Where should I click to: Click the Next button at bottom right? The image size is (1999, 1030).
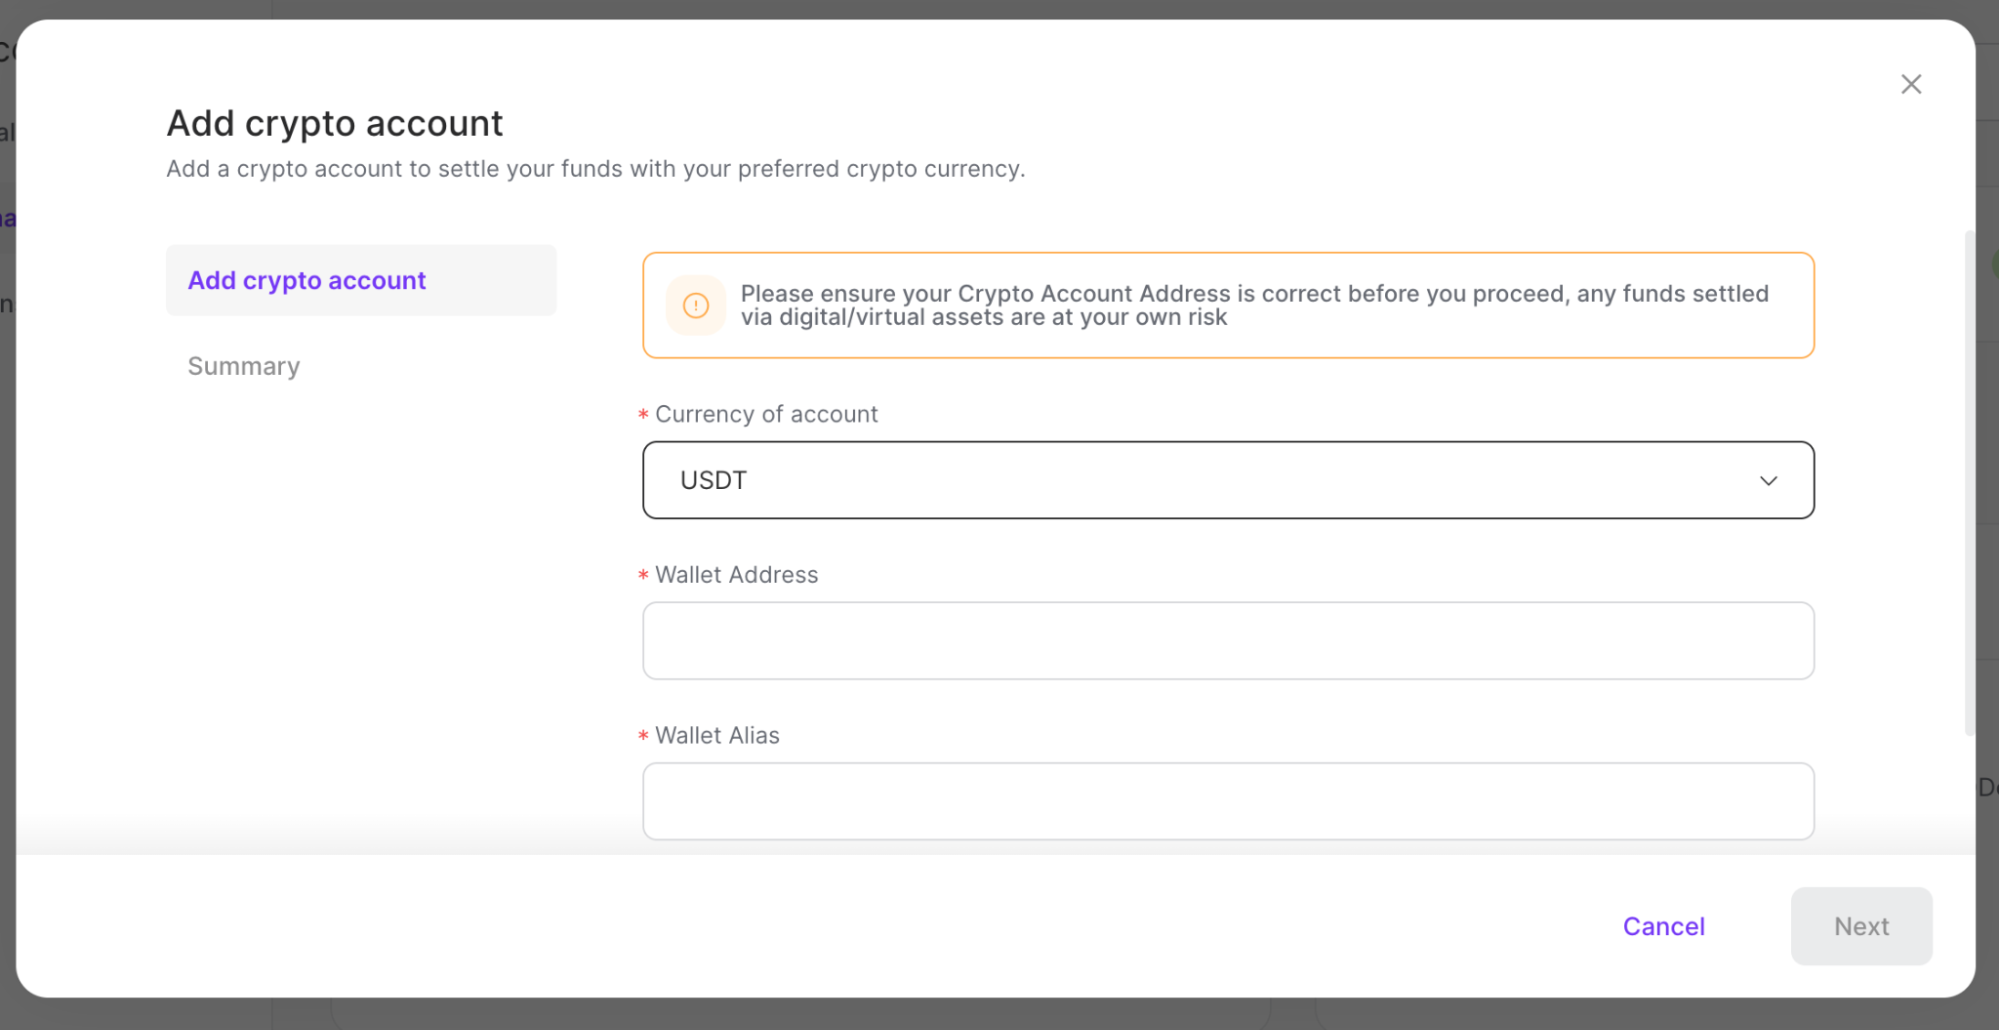(x=1861, y=926)
